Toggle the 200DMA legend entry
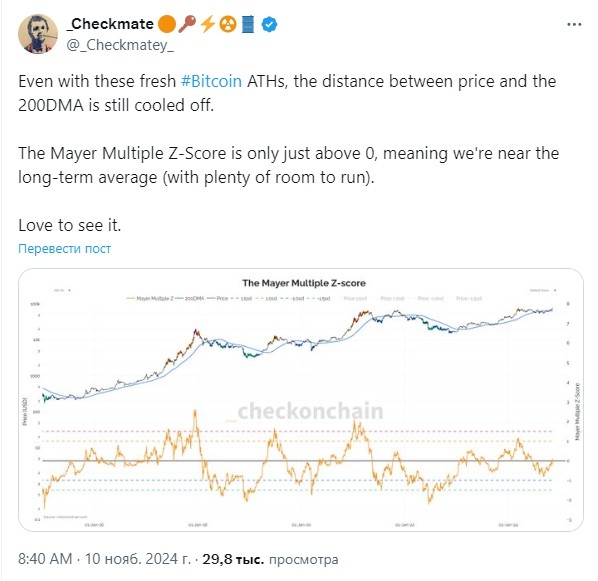 point(190,298)
